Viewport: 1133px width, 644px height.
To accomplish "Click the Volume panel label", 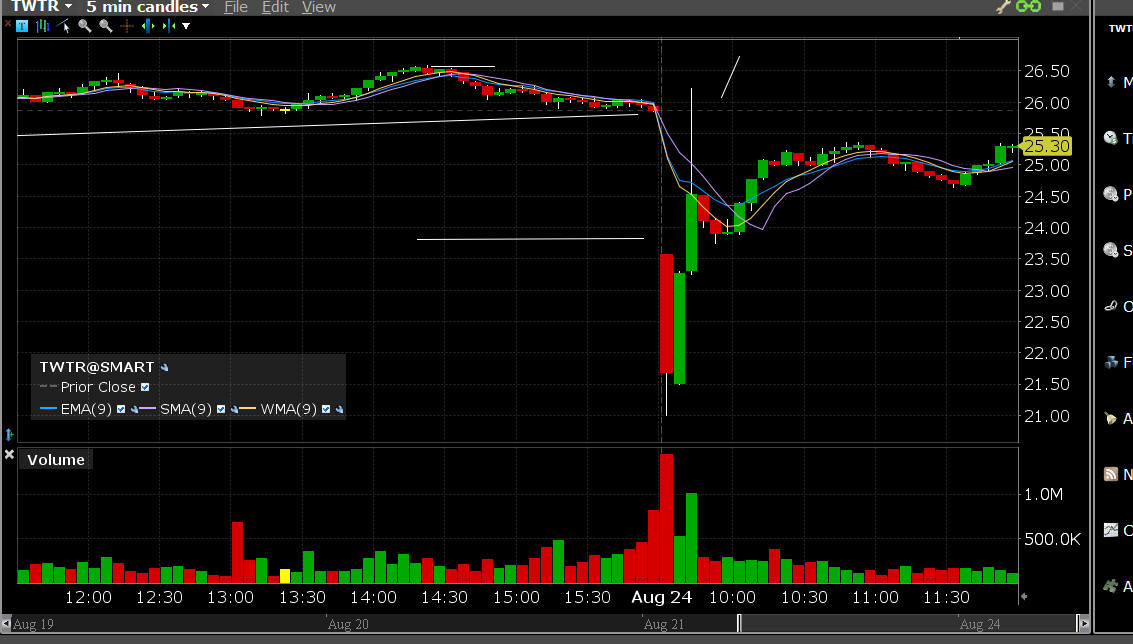I will tap(56, 460).
